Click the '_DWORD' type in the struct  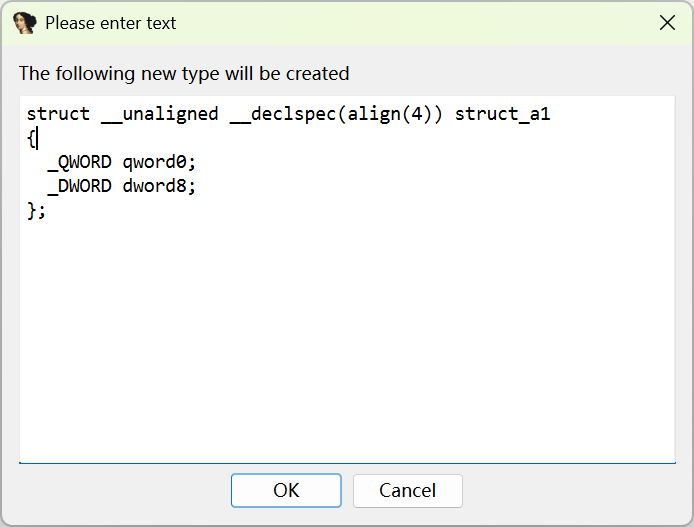tap(80, 186)
